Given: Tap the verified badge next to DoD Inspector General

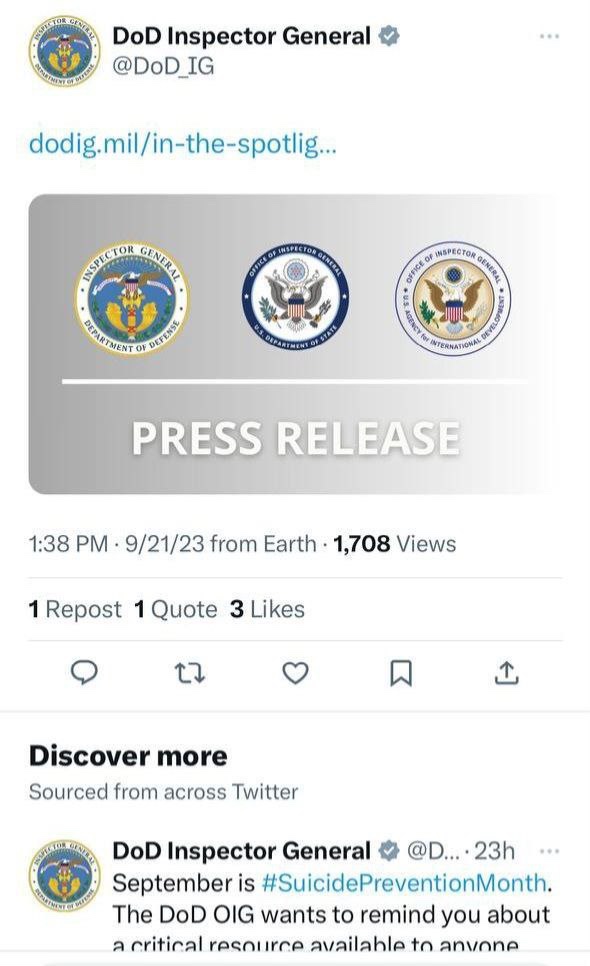Looking at the screenshot, I should (388, 36).
